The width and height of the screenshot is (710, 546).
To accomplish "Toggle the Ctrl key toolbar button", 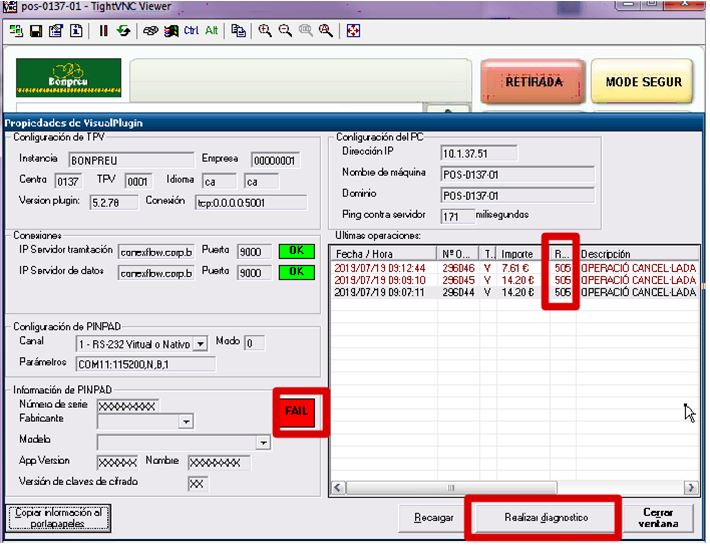I will (191, 31).
